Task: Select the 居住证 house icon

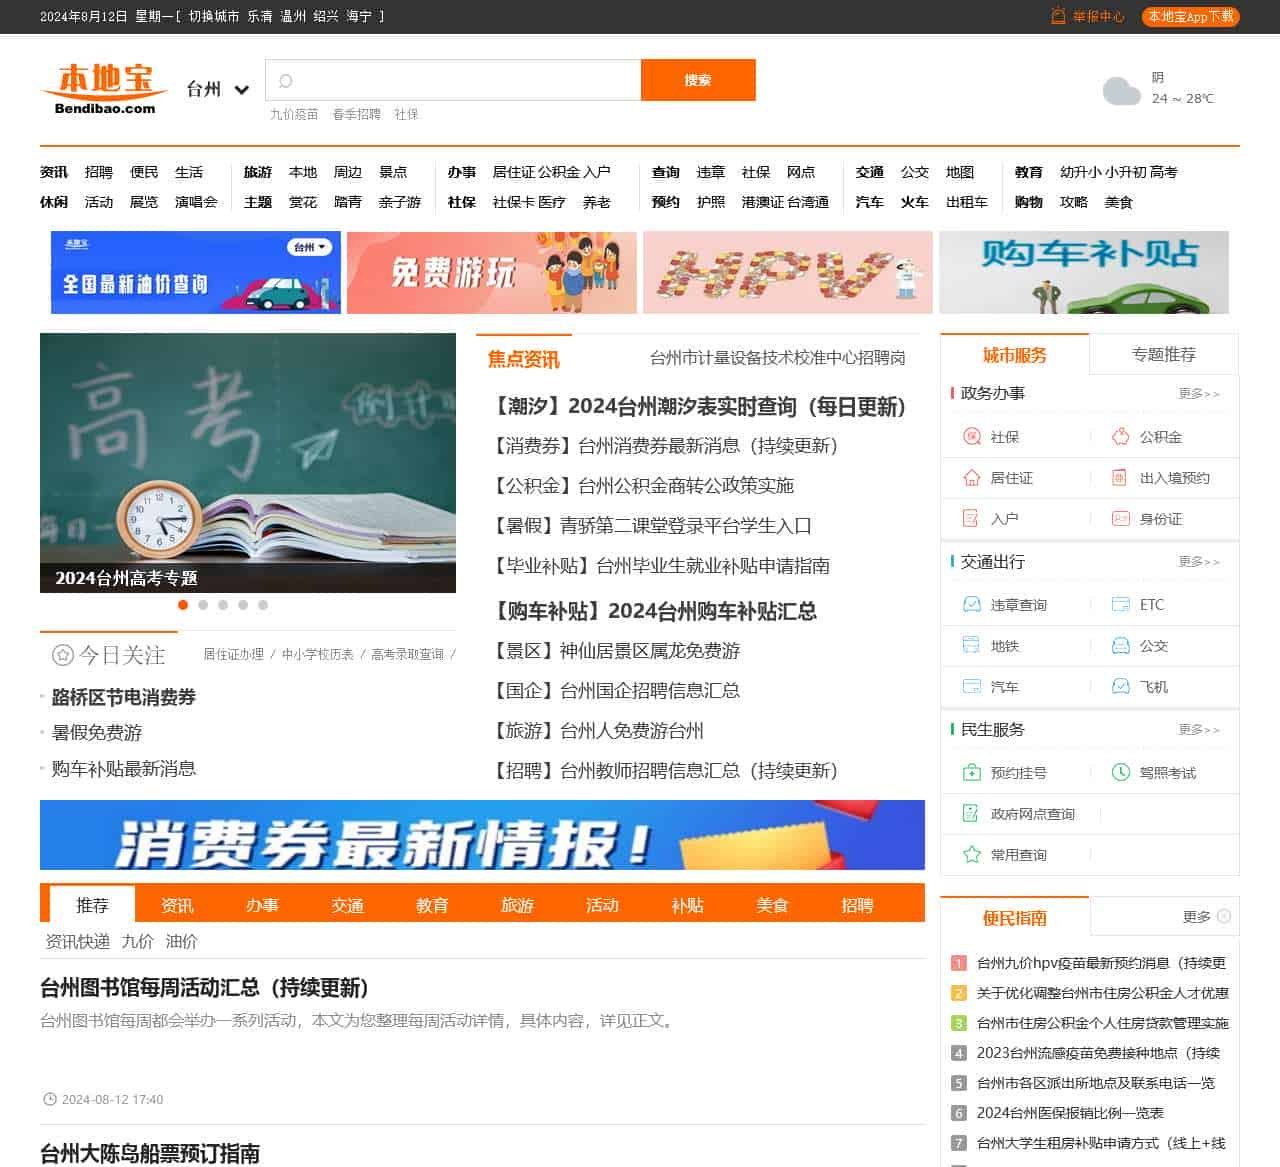Action: [x=971, y=478]
